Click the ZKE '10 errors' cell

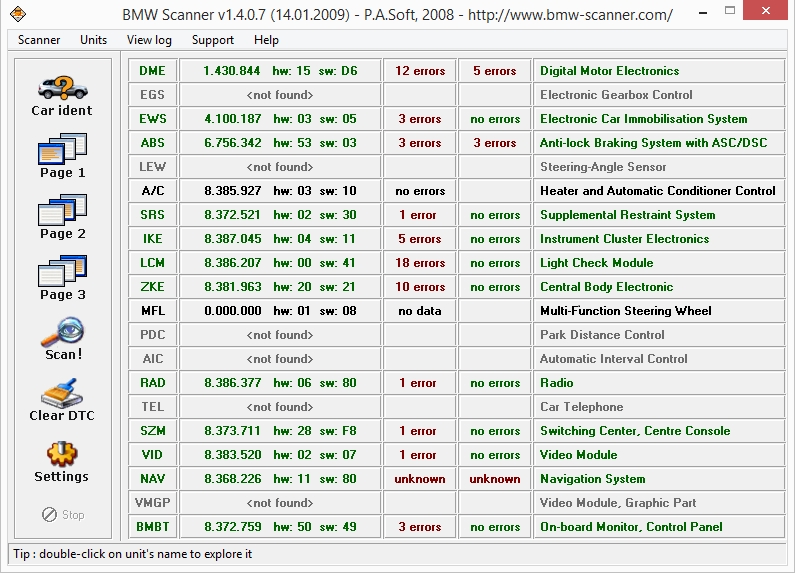tap(420, 286)
